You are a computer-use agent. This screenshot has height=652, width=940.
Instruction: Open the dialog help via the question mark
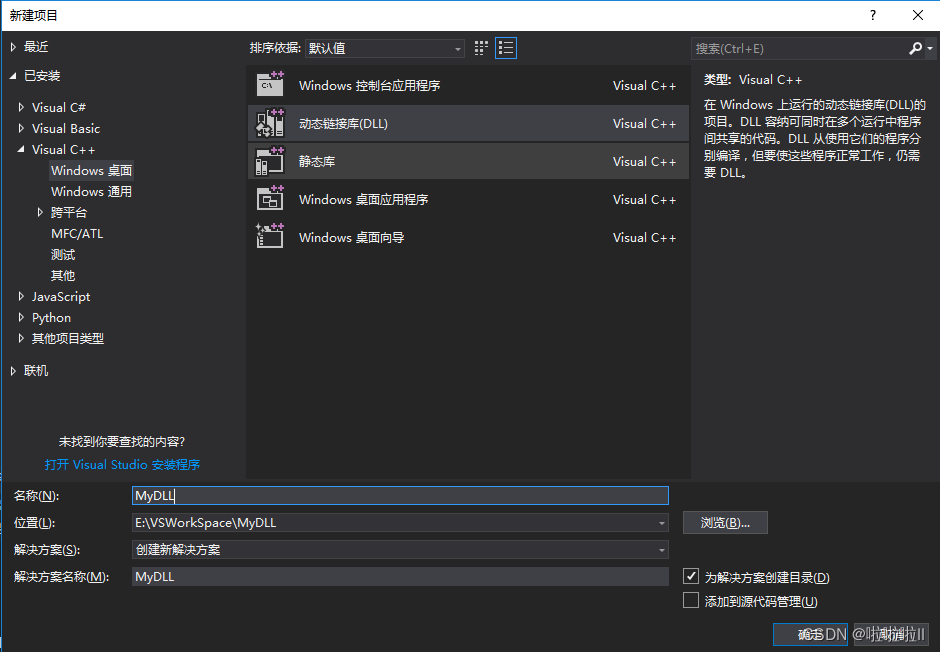872,15
